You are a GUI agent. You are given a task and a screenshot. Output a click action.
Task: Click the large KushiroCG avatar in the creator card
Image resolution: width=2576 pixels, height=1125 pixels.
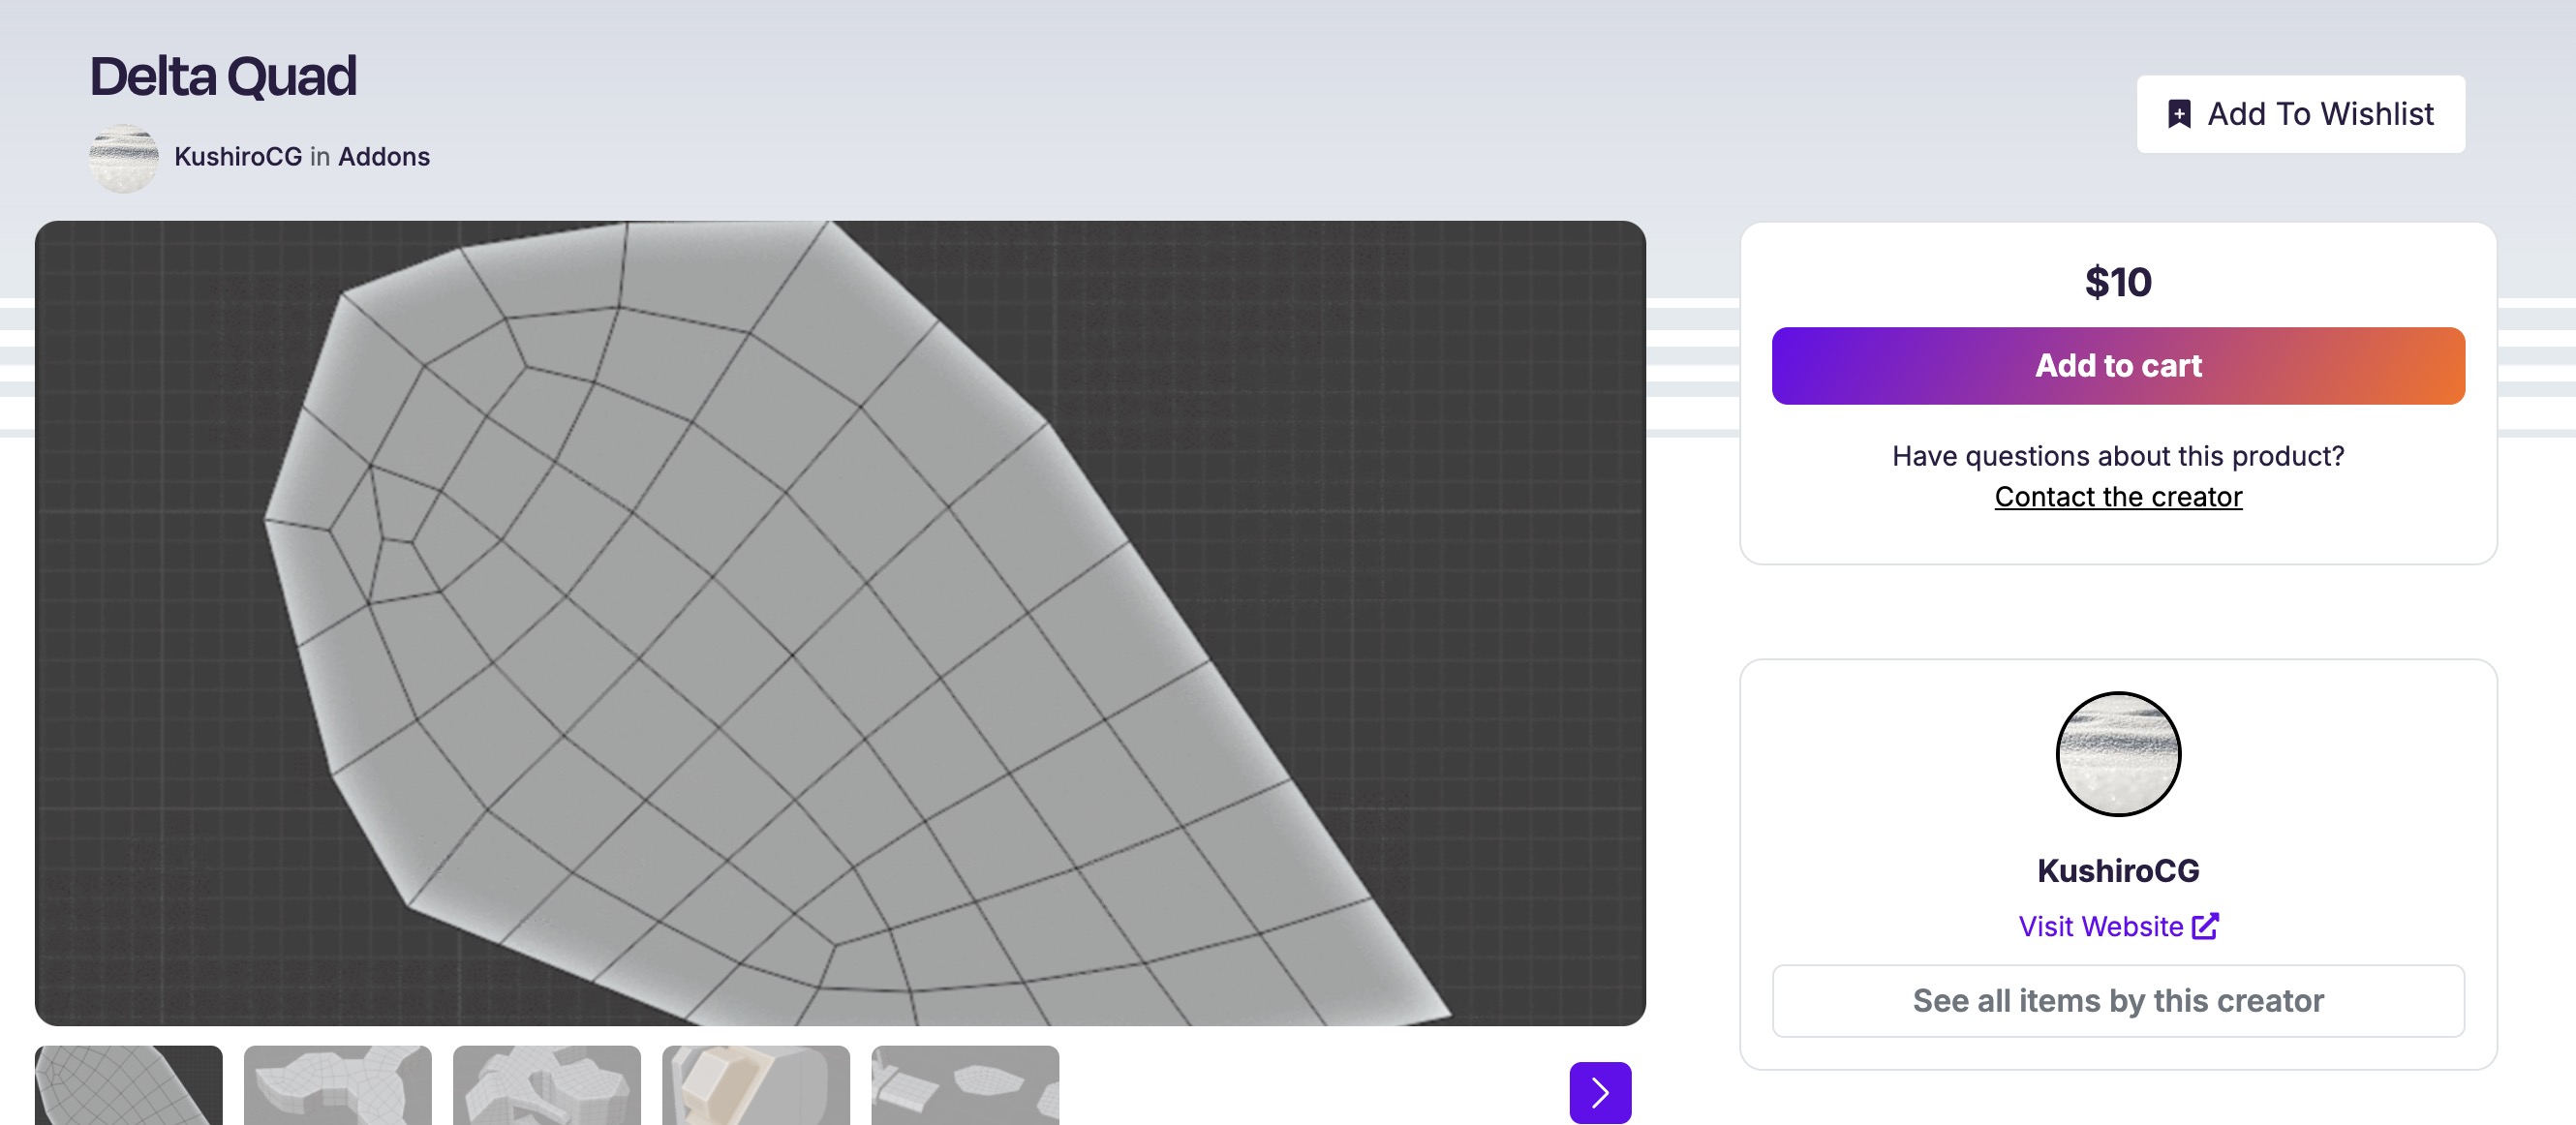2118,754
